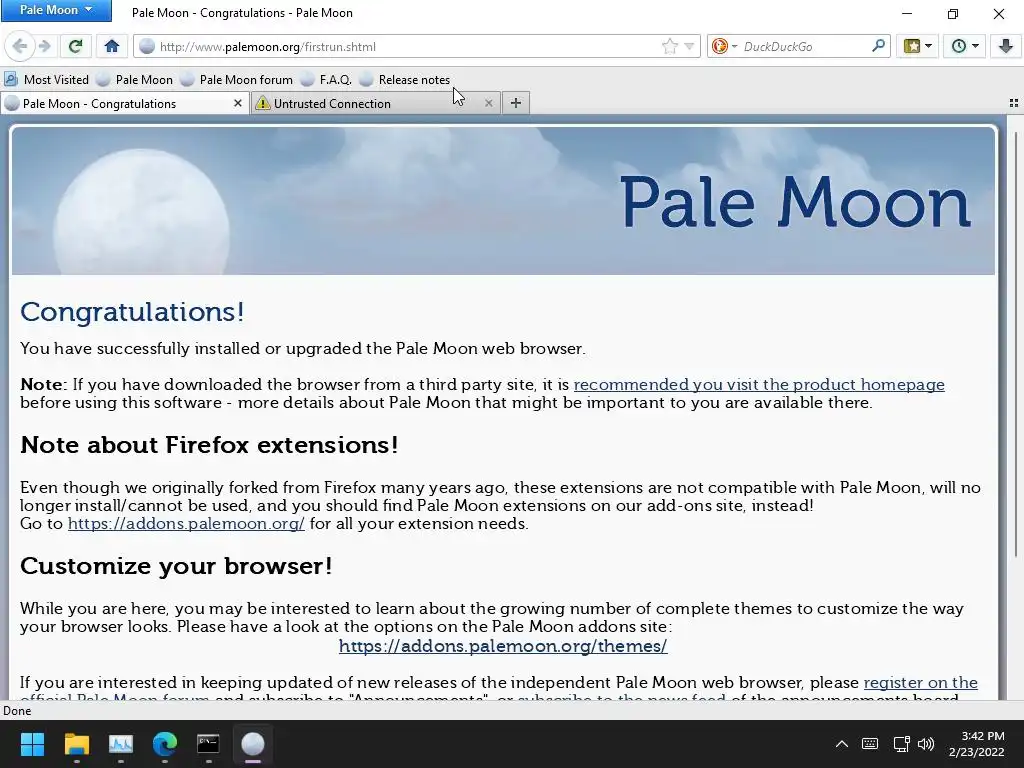Click the tab groups grid icon
This screenshot has width=1024, height=768.
[x=1014, y=103]
